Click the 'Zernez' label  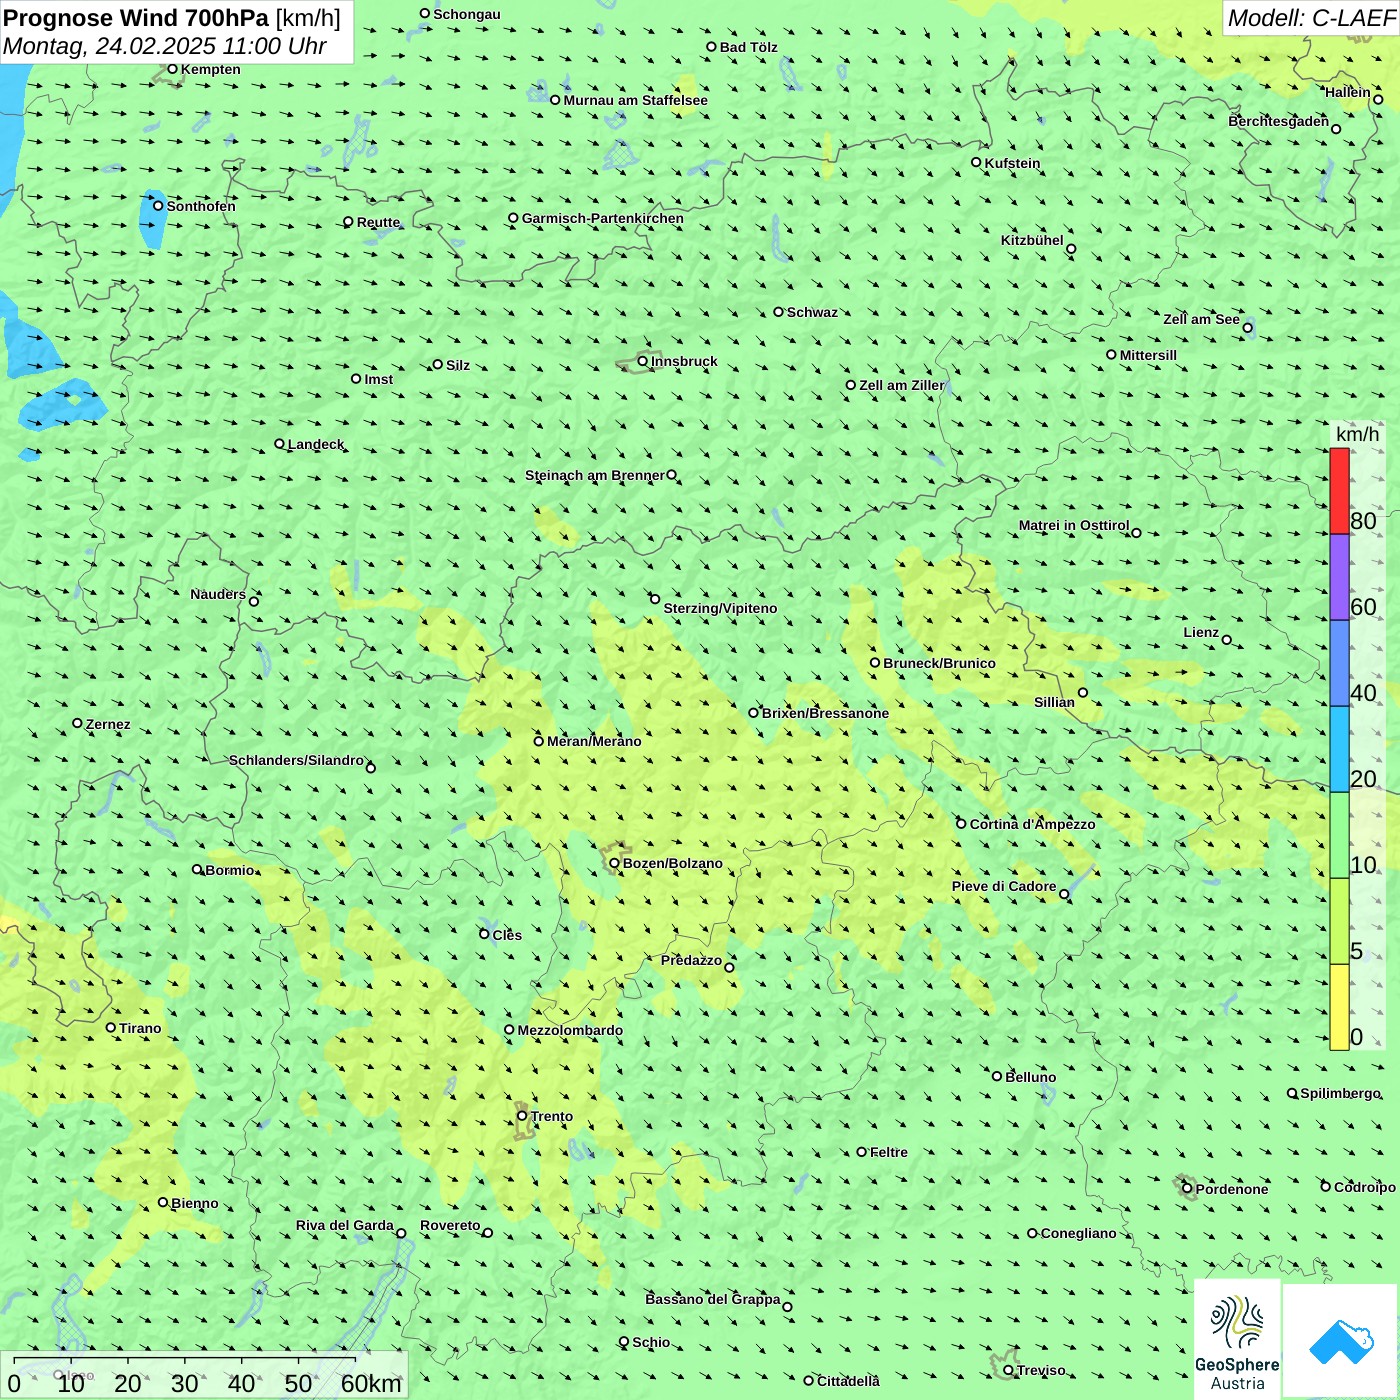click(108, 725)
